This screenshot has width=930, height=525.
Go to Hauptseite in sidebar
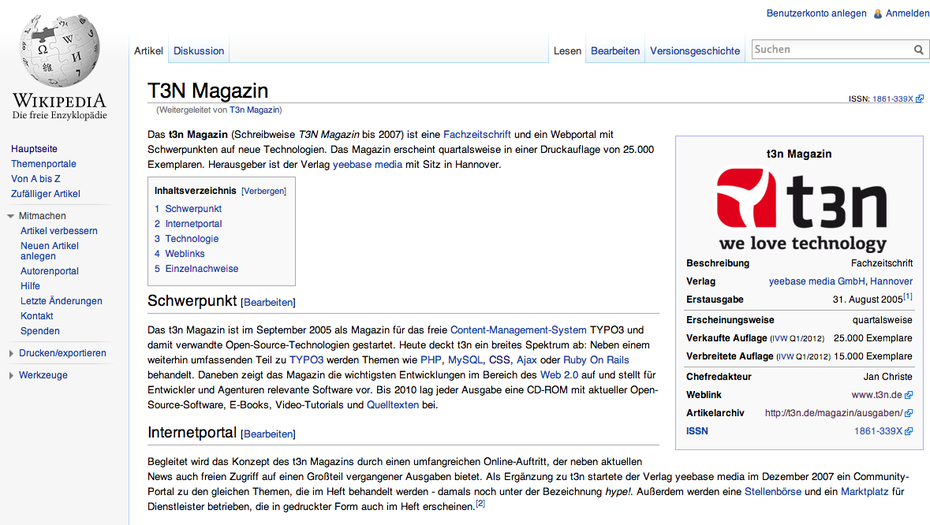click(34, 149)
